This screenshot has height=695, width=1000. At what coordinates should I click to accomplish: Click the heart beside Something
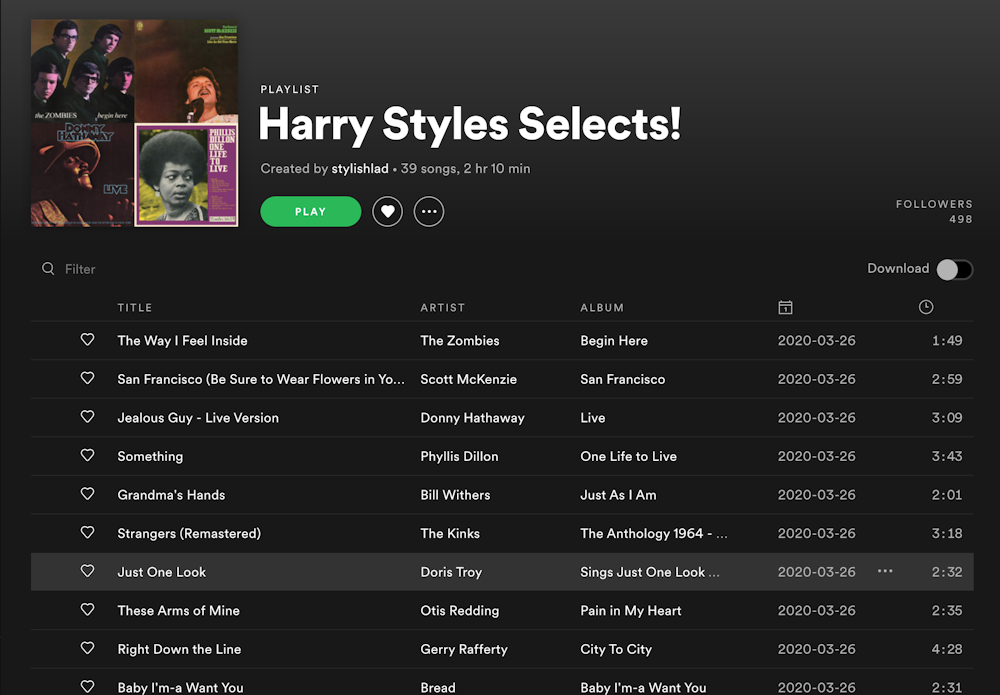pos(87,455)
